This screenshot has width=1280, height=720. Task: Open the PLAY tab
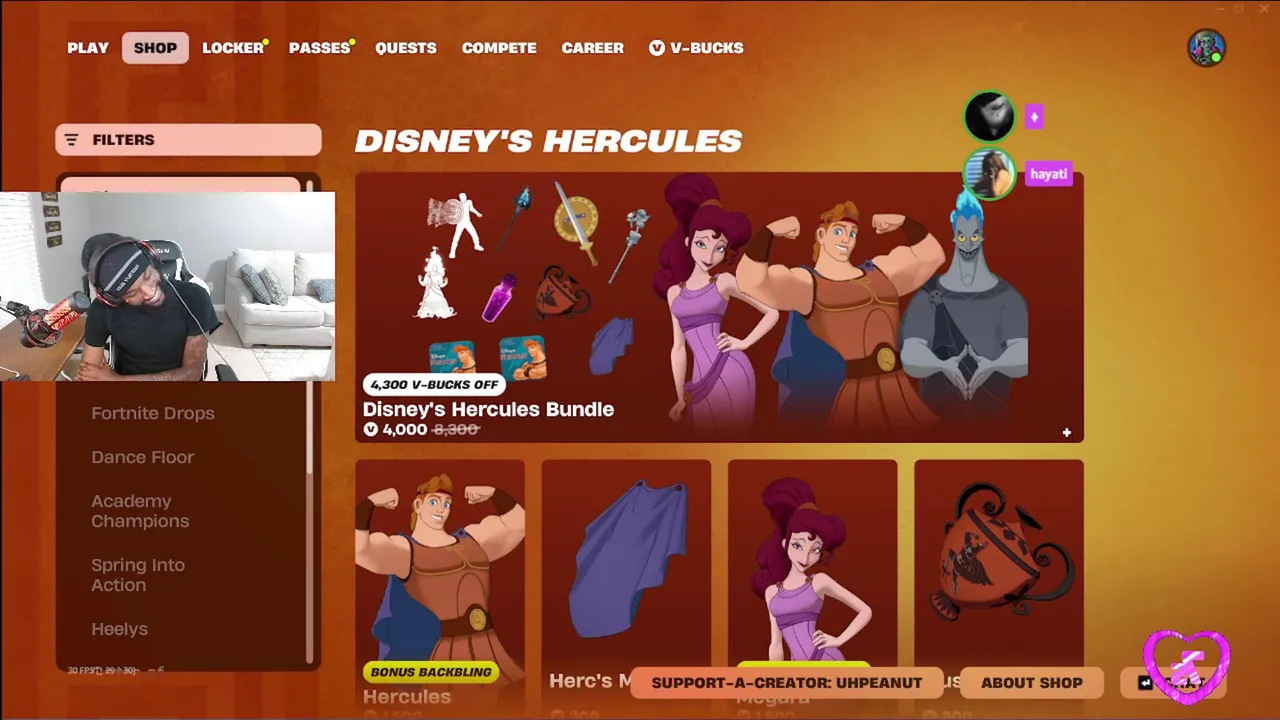(88, 48)
